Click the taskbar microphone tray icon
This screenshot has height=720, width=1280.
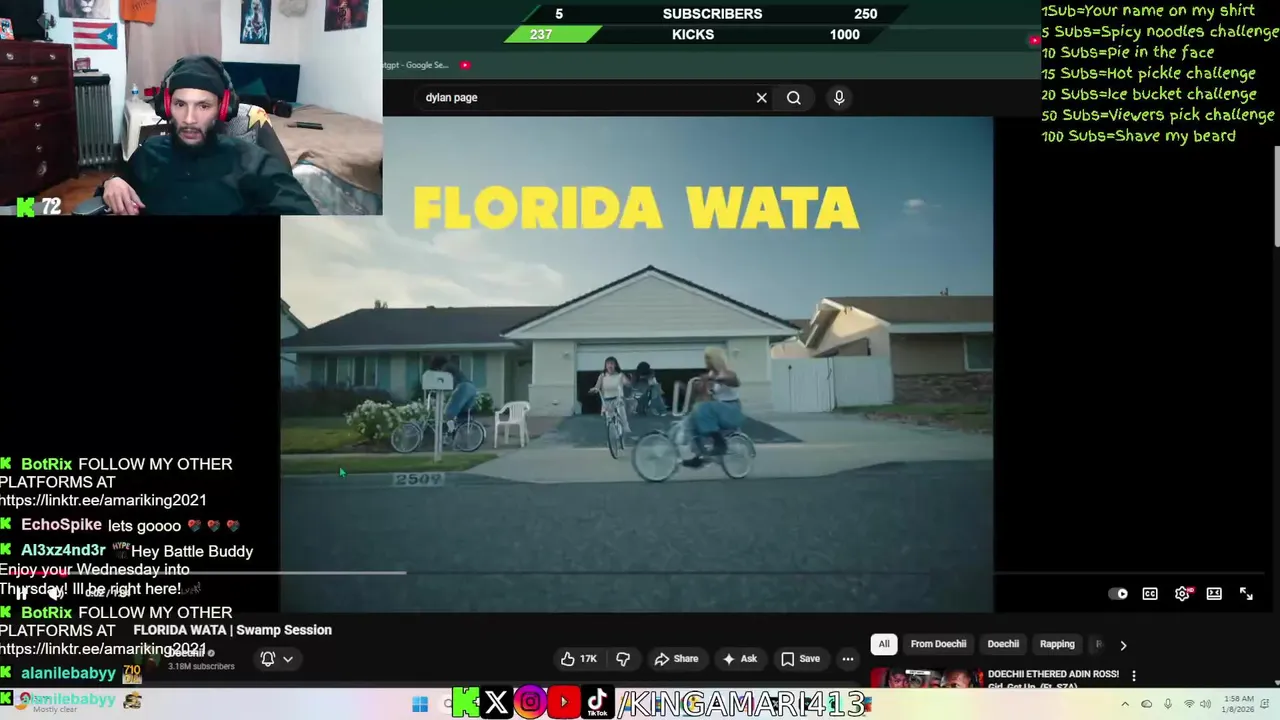[1167, 704]
